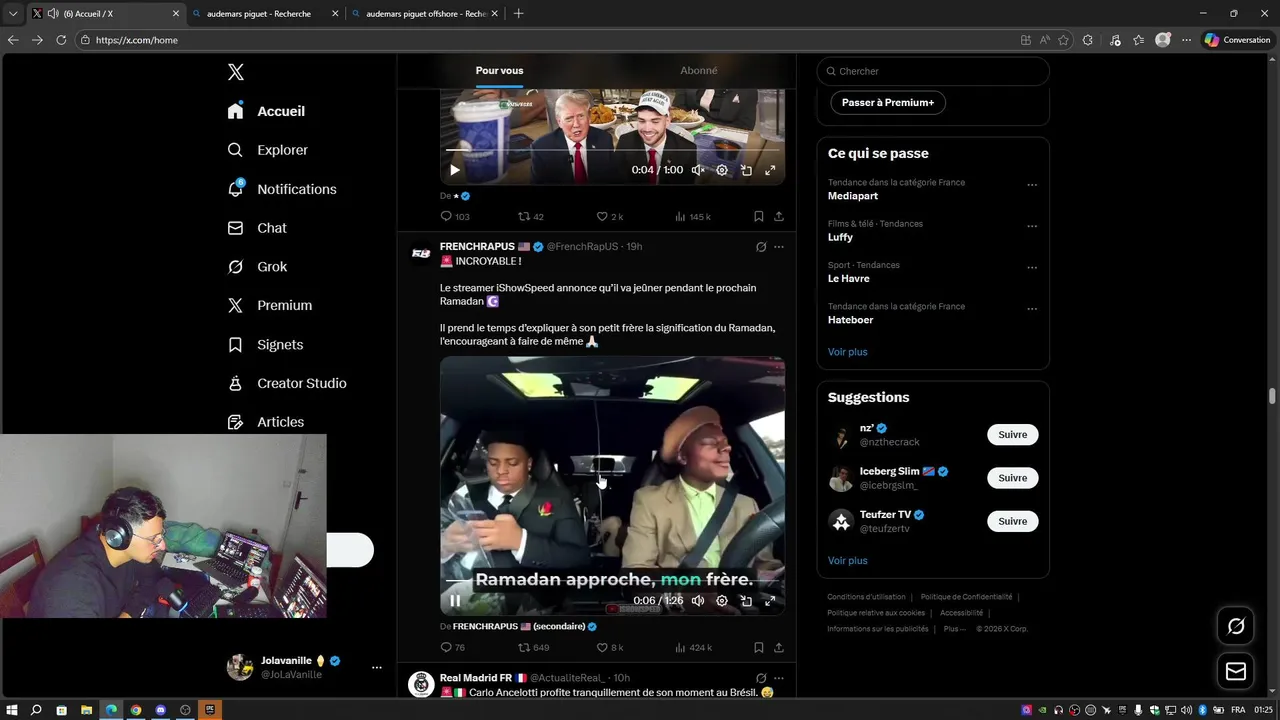The width and height of the screenshot is (1280, 720).
Task: Click Voir plus under trends
Action: [848, 352]
